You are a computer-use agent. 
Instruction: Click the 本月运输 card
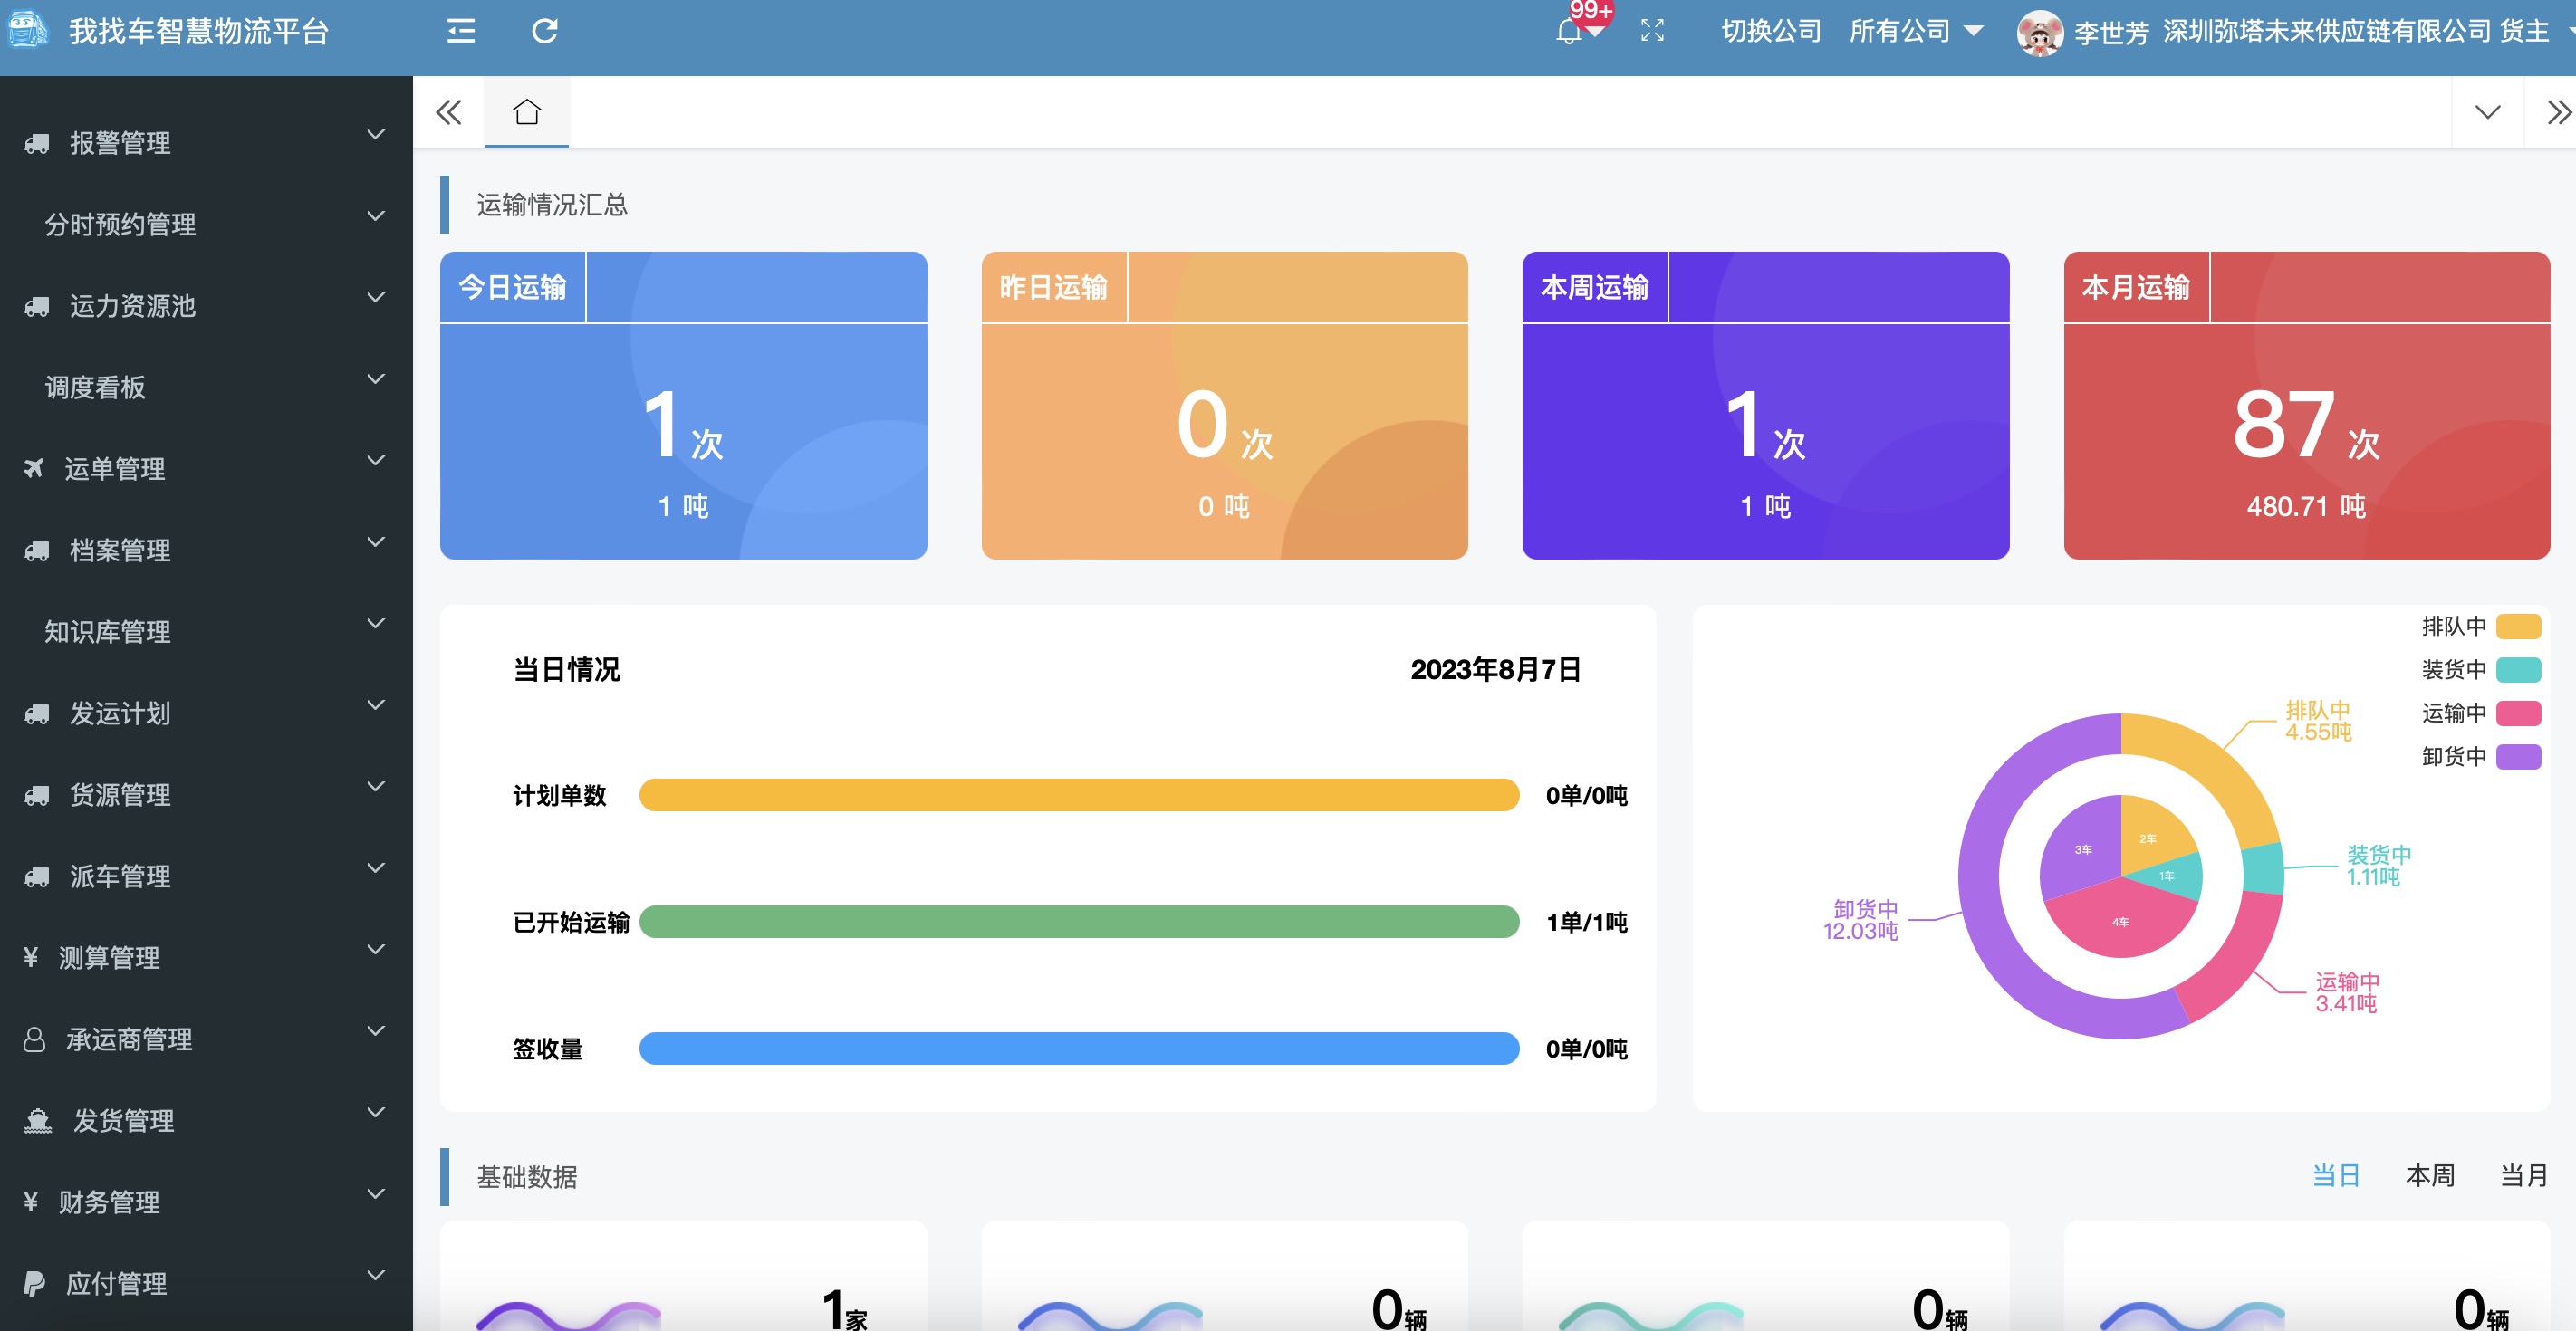click(x=2306, y=405)
